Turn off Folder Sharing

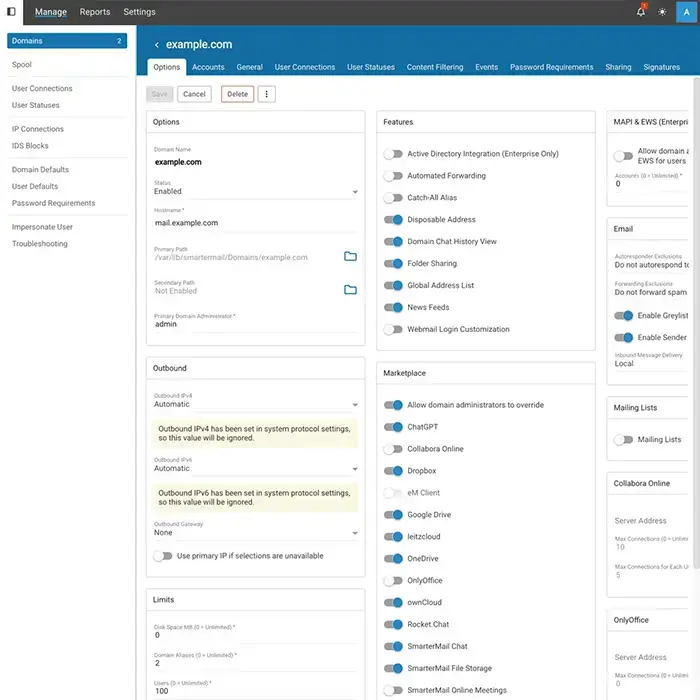point(393,263)
